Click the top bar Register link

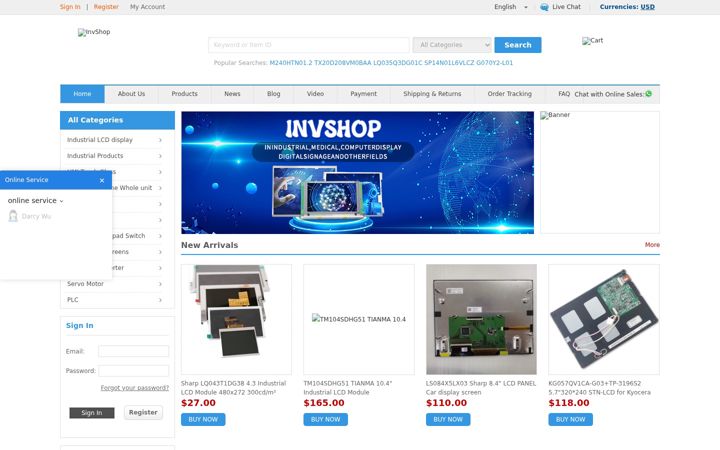106,7
